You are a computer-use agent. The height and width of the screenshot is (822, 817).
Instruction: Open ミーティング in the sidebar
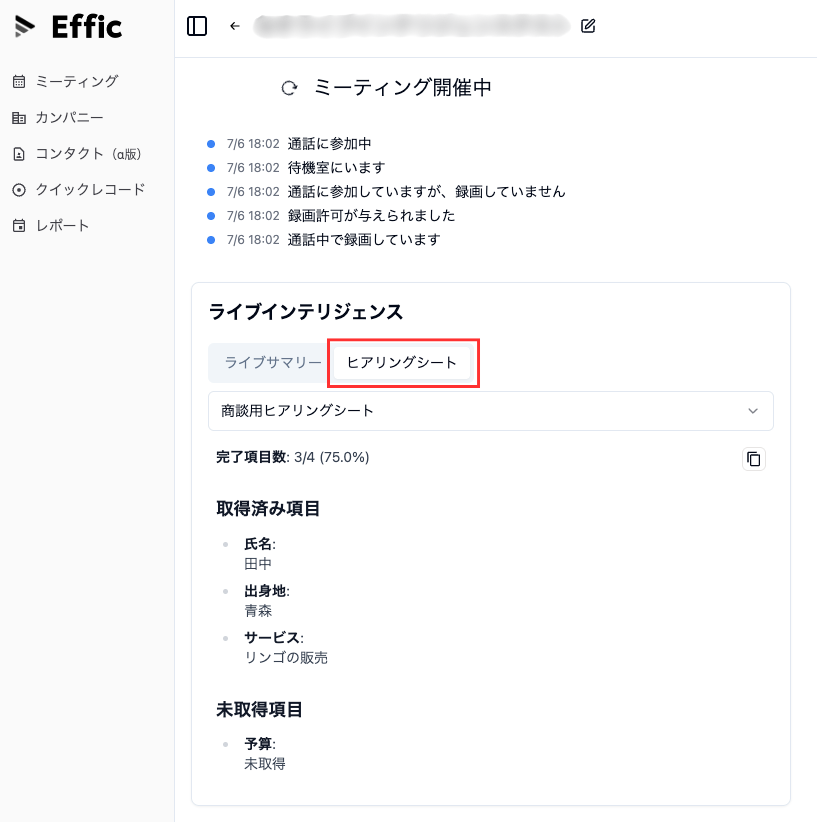coord(77,81)
